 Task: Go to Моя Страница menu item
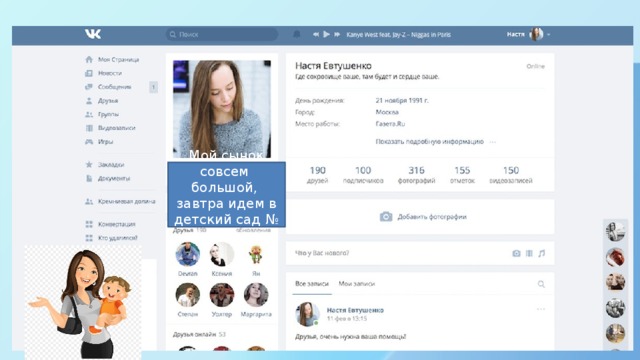pyautogui.click(x=118, y=60)
